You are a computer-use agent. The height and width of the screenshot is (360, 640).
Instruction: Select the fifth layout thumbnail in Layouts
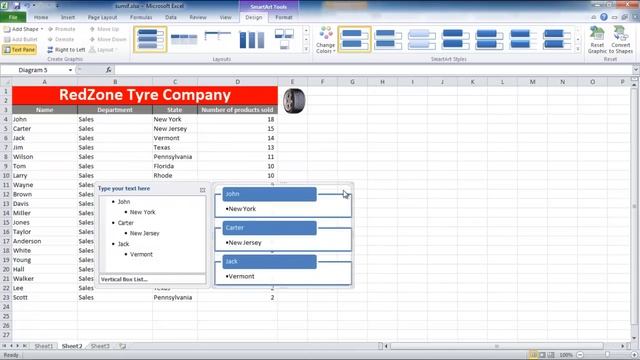pos(284,40)
